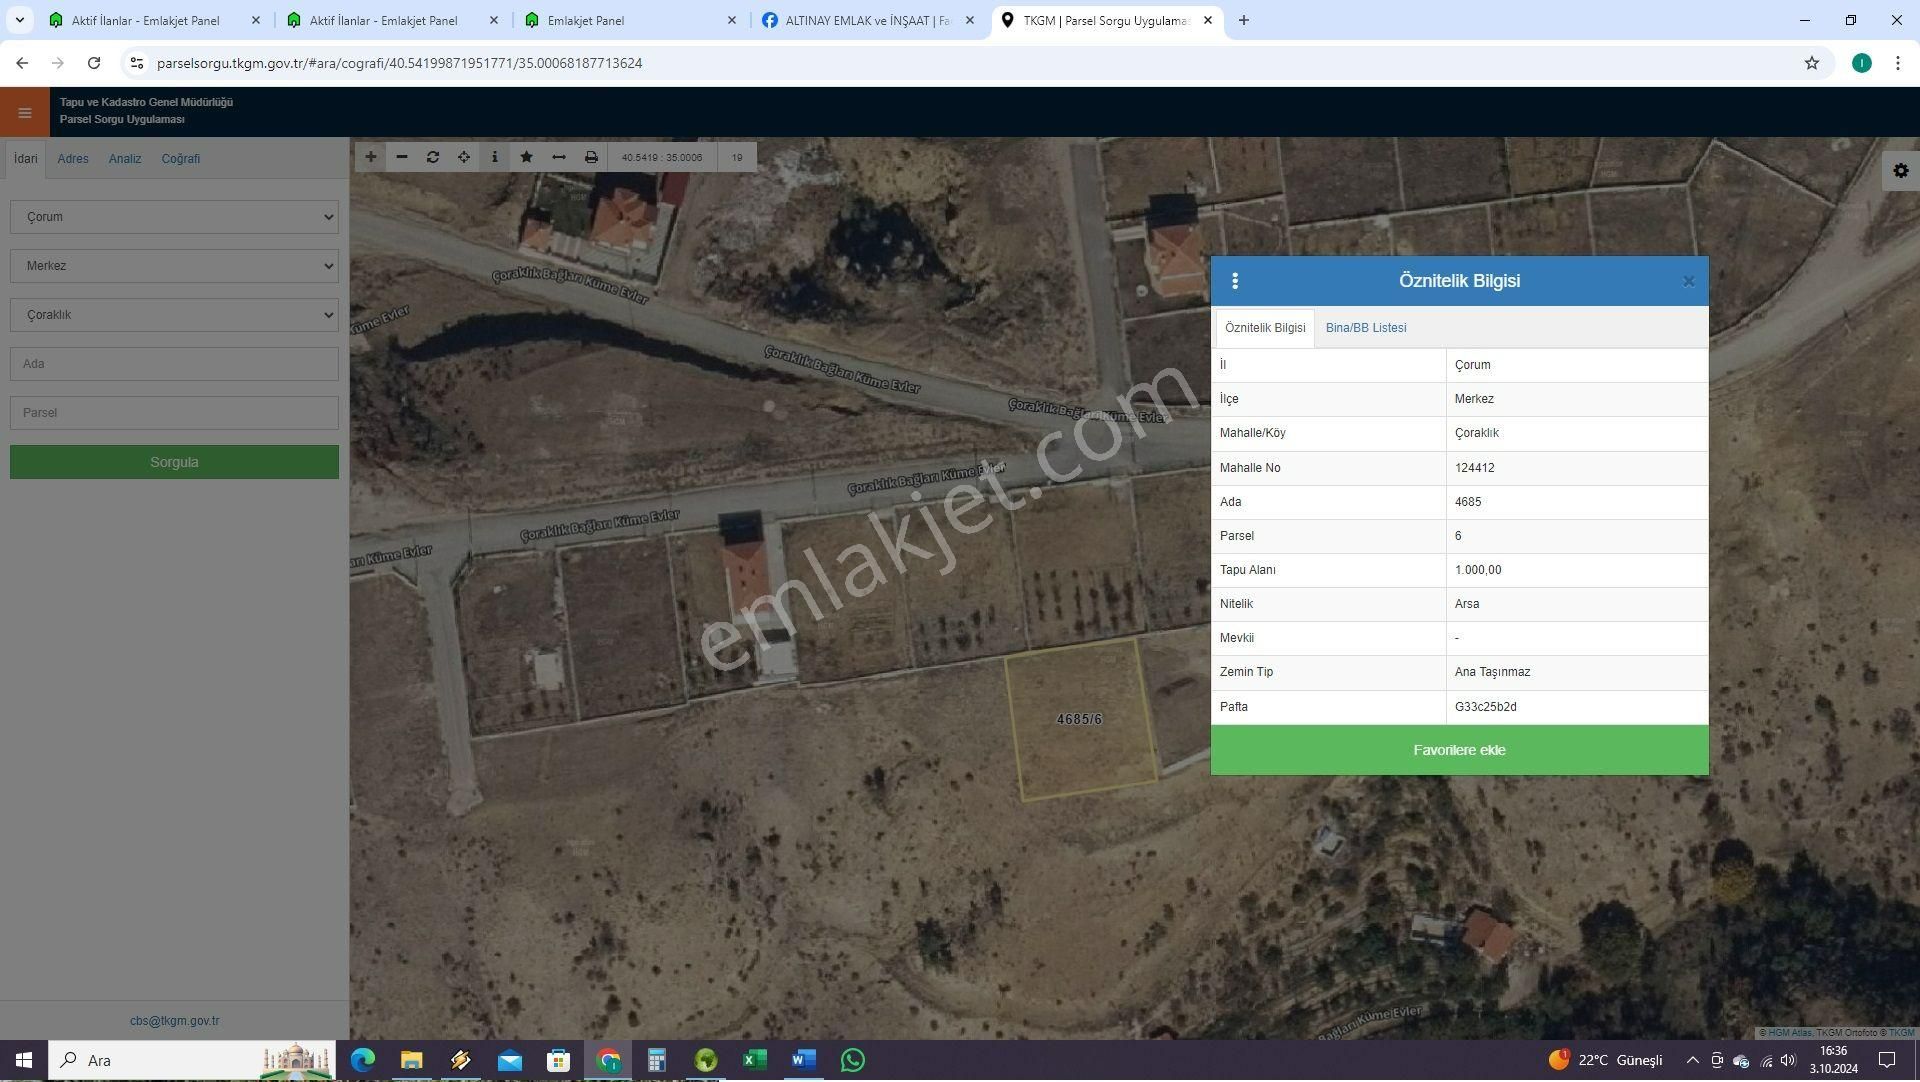Click the zoom in (+) icon on map
Screen dimensions: 1920x1082
[x=371, y=157]
